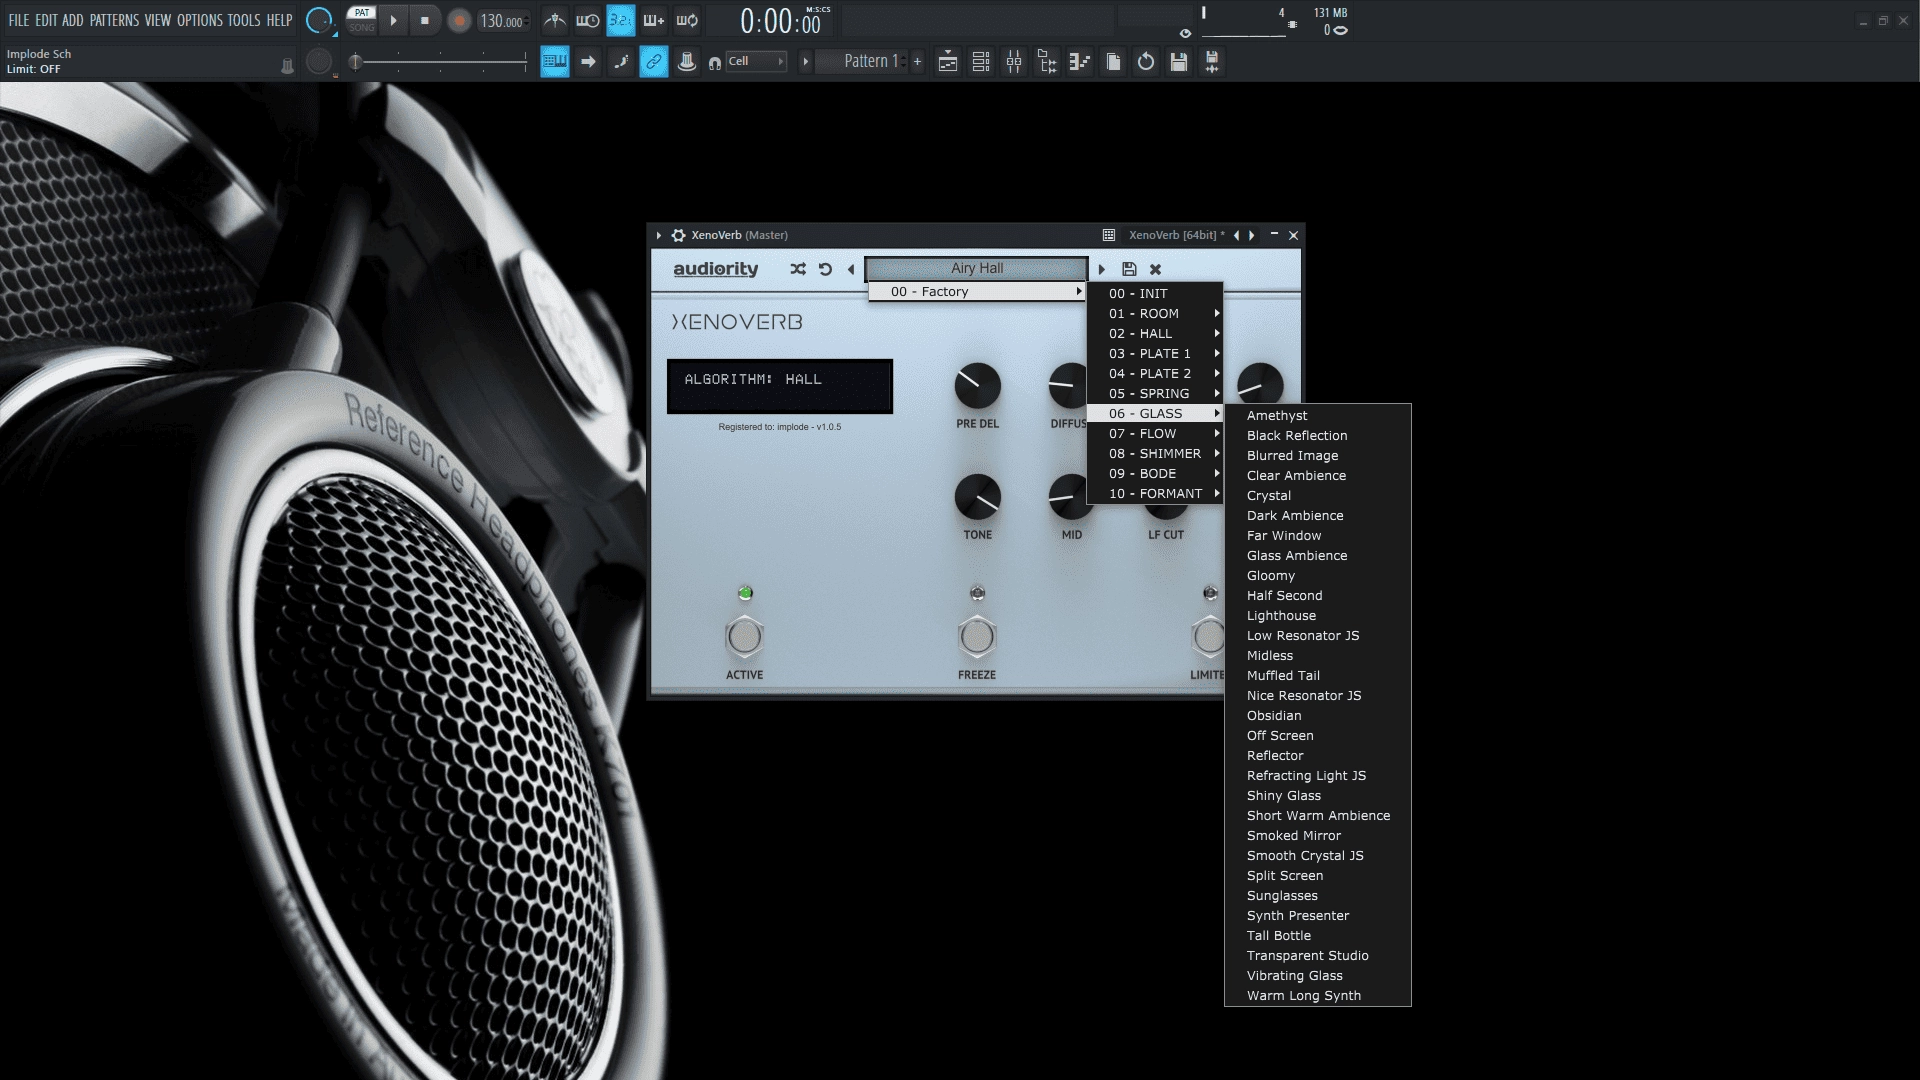Randomize the XenoVerb preset shuffle icon
Viewport: 1920px width, 1080px height.
click(x=797, y=269)
